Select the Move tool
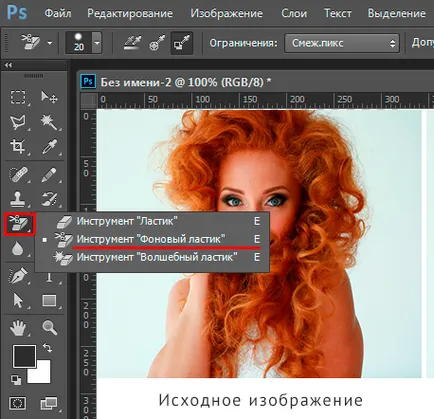The image size is (434, 419). pyautogui.click(x=49, y=97)
